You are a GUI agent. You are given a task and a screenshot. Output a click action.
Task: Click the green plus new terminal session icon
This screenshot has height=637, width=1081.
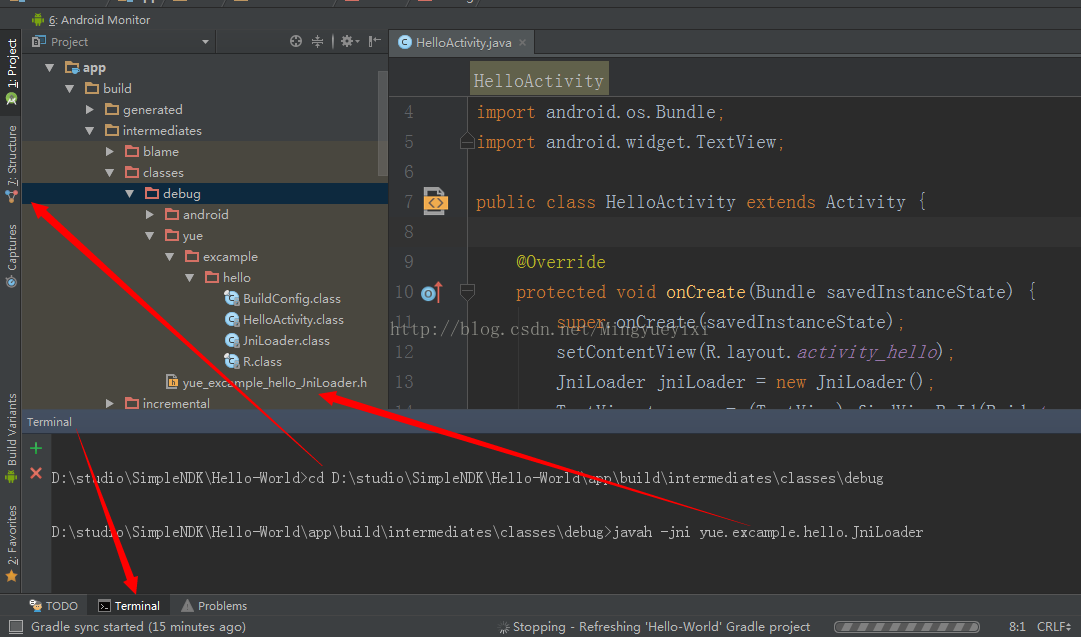click(36, 448)
